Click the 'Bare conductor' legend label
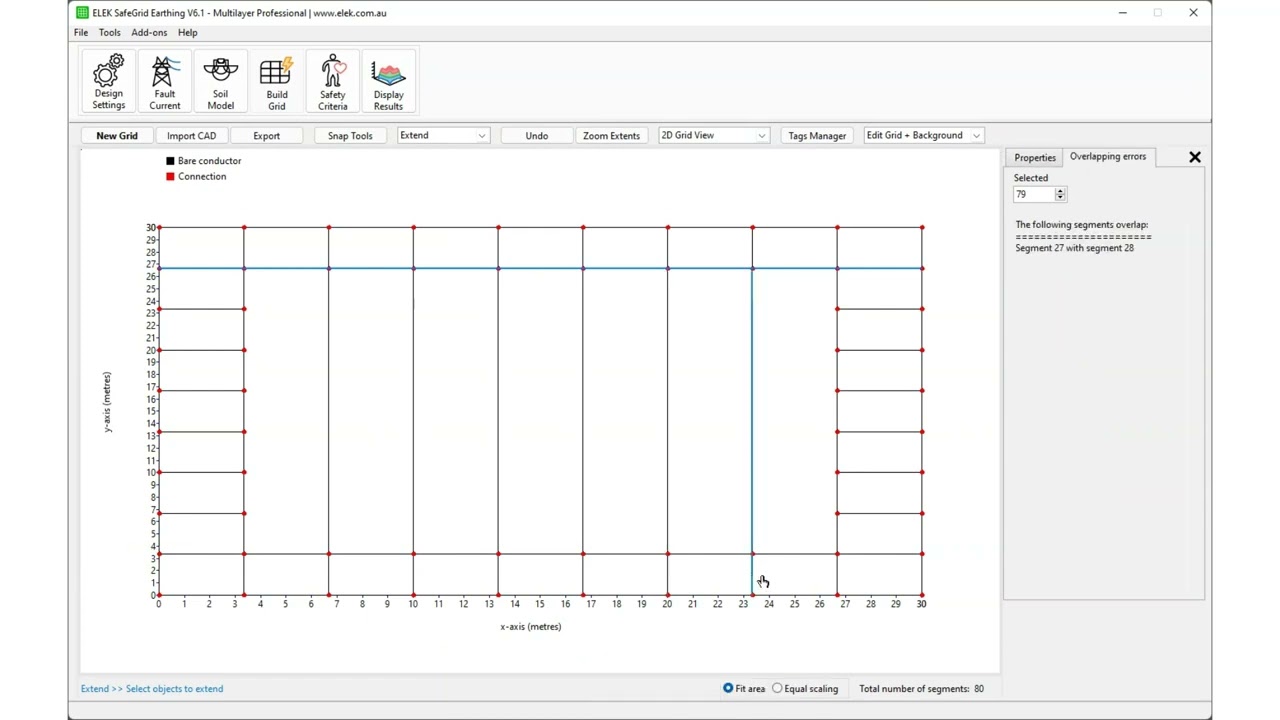This screenshot has width=1280, height=720. tap(209, 161)
